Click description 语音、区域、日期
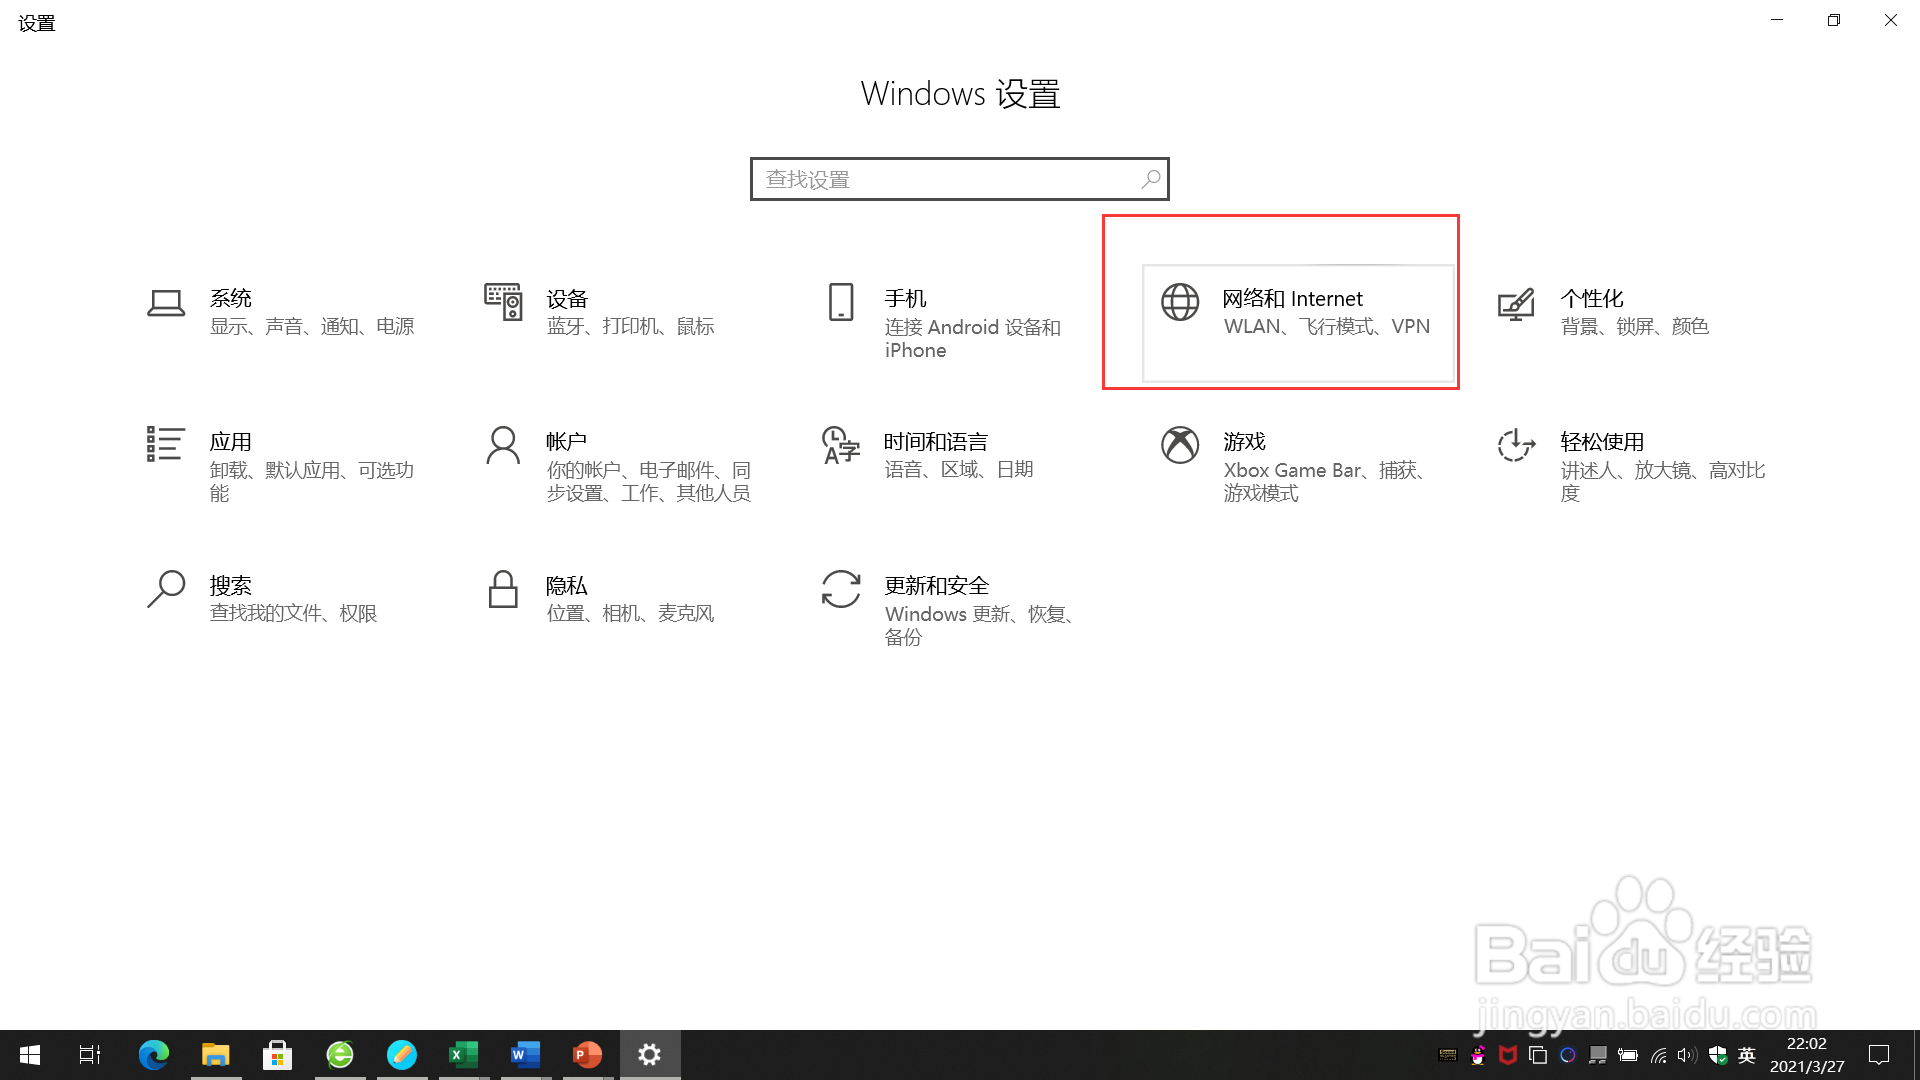The width and height of the screenshot is (1920, 1080). click(958, 469)
